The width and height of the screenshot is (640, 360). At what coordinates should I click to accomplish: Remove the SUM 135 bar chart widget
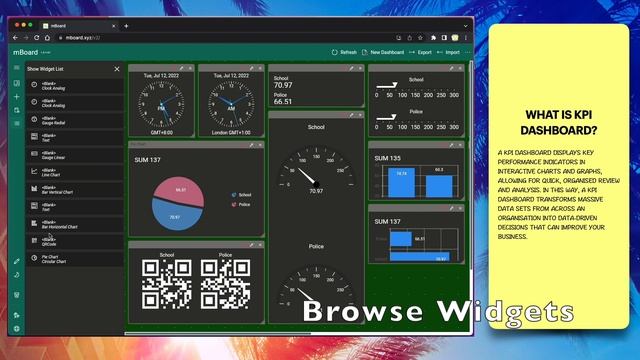[460, 145]
